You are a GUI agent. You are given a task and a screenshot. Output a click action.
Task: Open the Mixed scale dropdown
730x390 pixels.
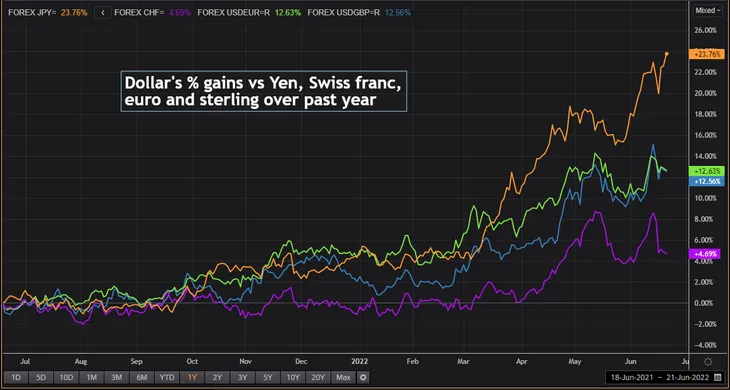pos(707,10)
